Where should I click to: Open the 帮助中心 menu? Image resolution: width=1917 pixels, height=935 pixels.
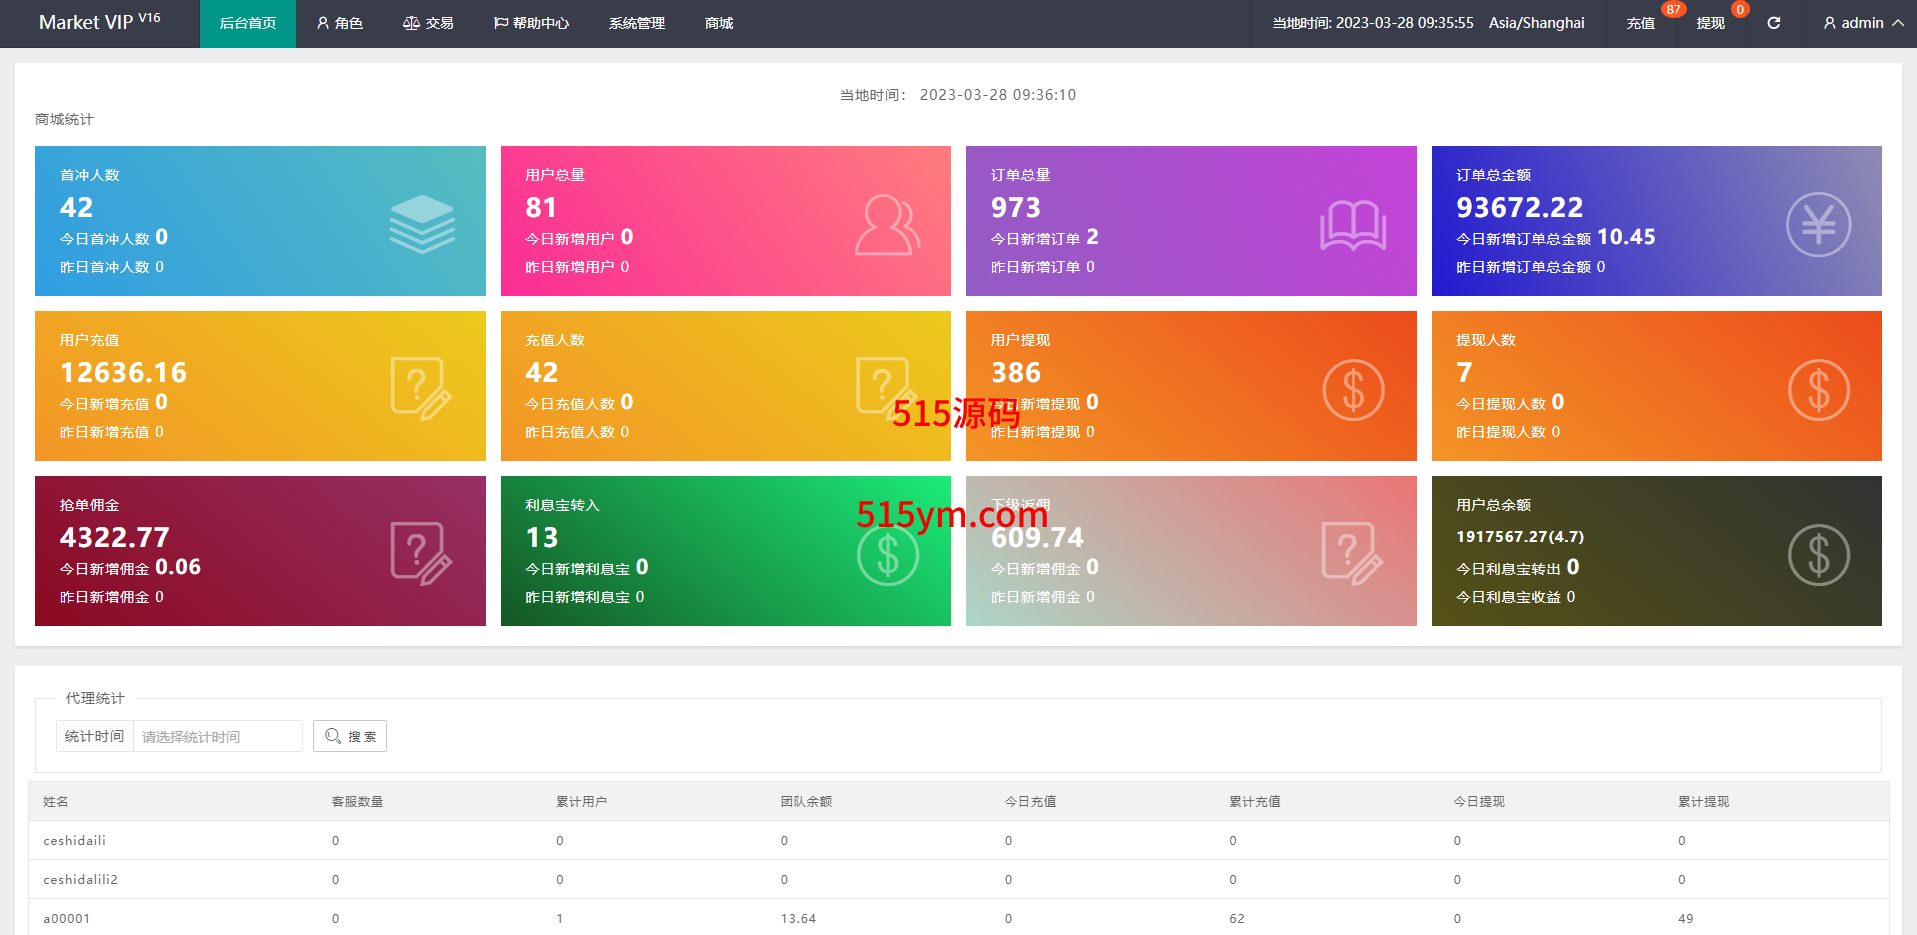(531, 23)
